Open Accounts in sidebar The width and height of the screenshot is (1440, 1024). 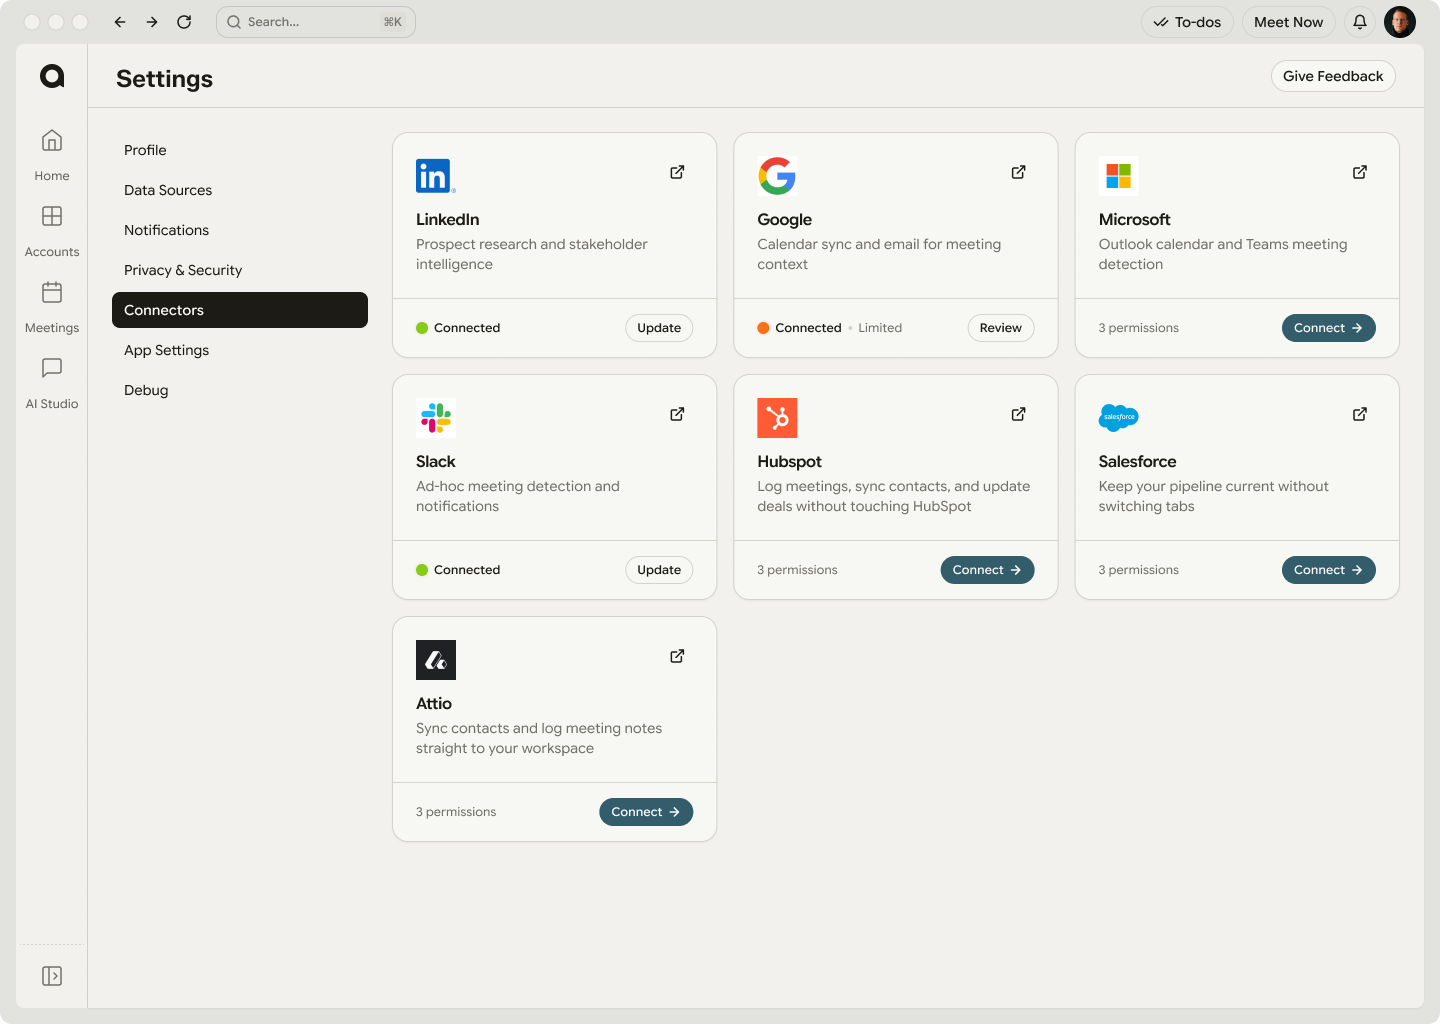tap(52, 231)
